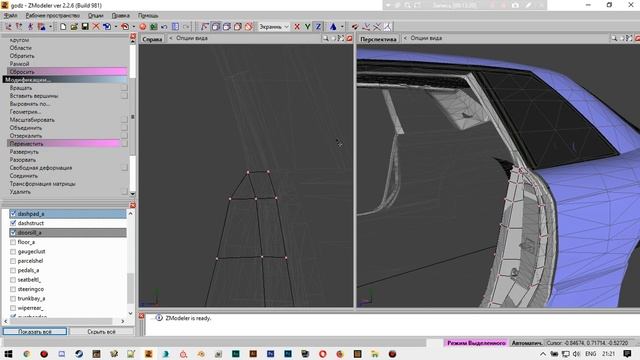The height and width of the screenshot is (360, 640).
Task: Select the Сбросить command
Action: [x=67, y=71]
